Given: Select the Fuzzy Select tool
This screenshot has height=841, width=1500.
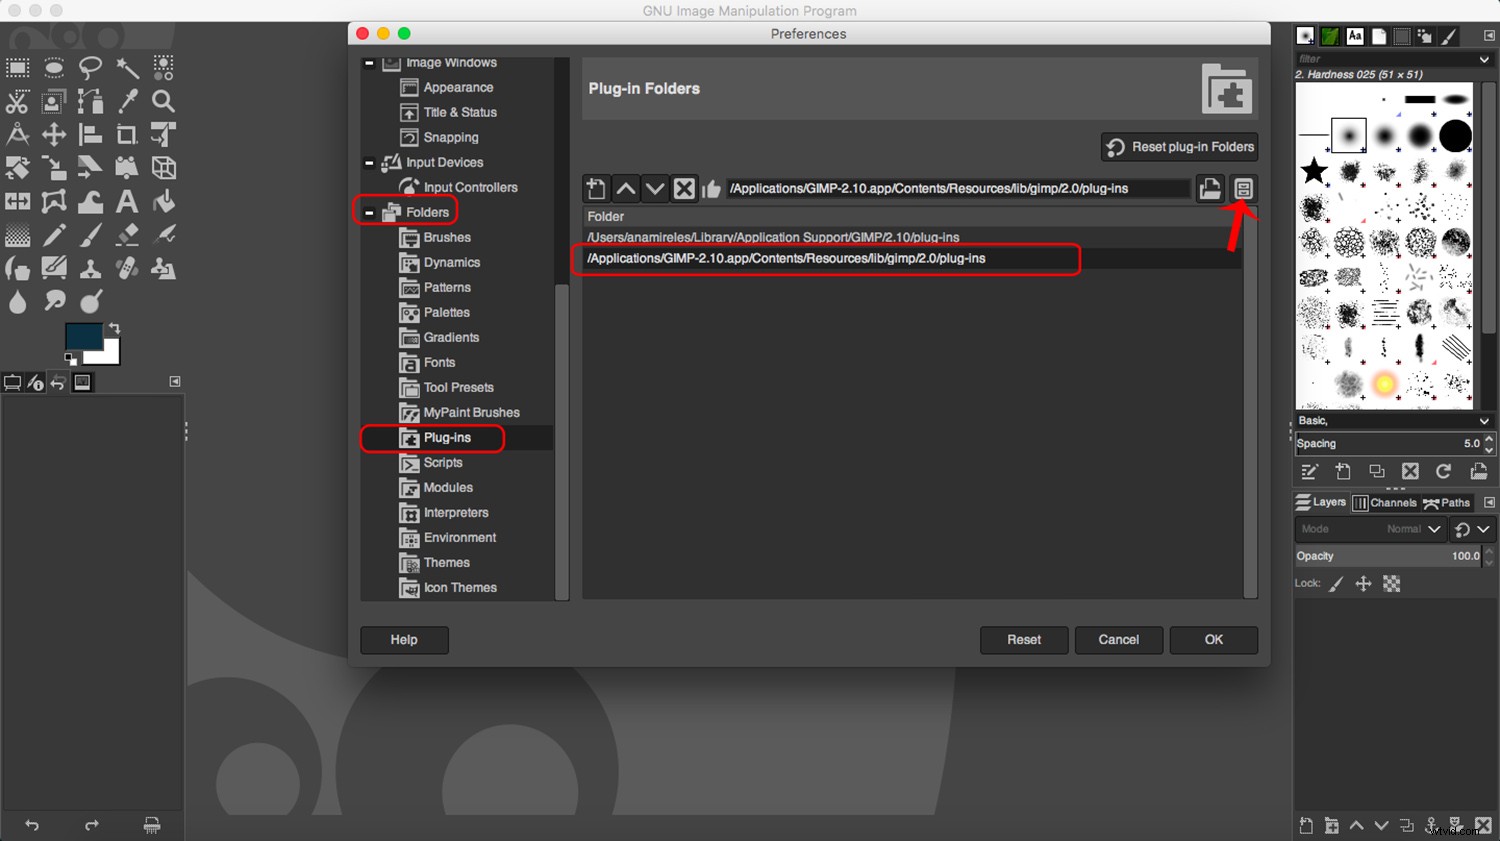Looking at the screenshot, I should 126,68.
